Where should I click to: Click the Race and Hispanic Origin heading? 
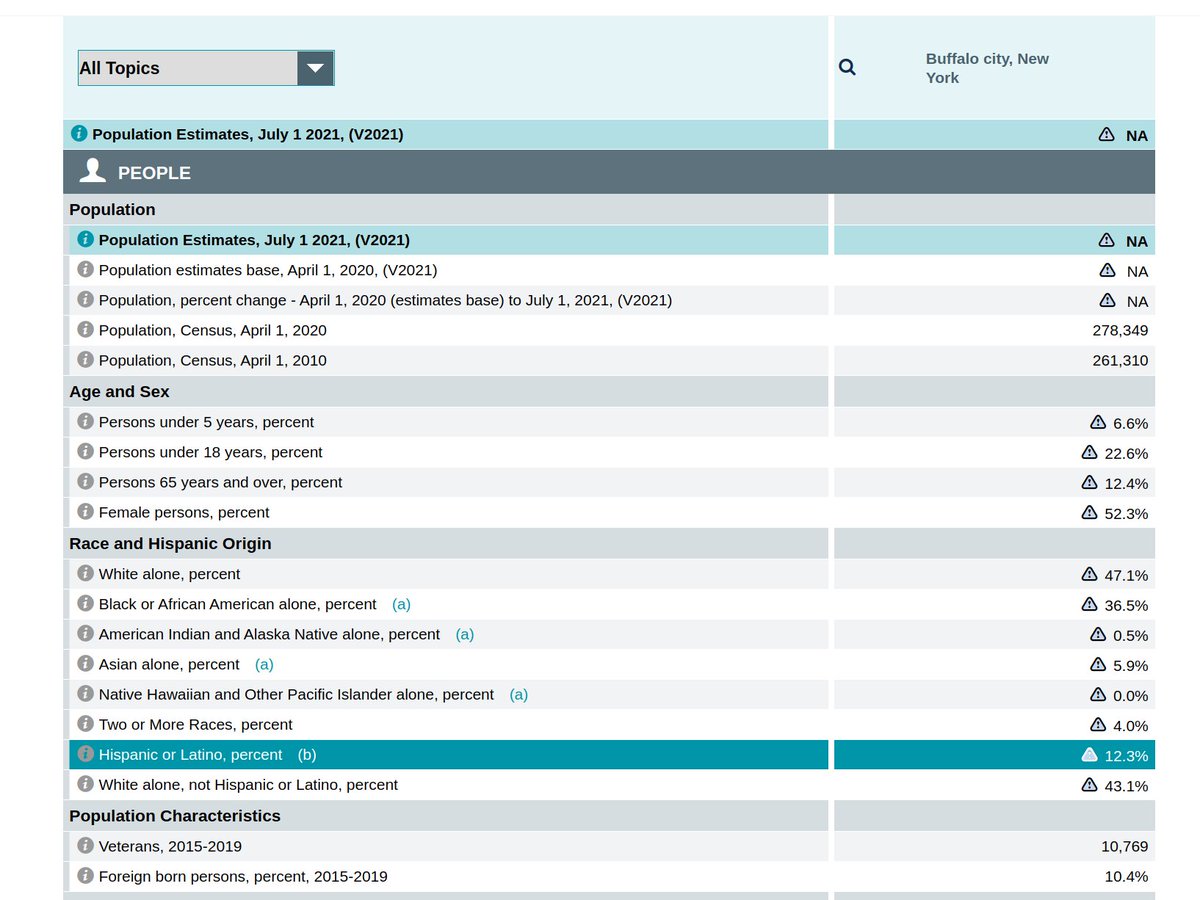pos(170,543)
